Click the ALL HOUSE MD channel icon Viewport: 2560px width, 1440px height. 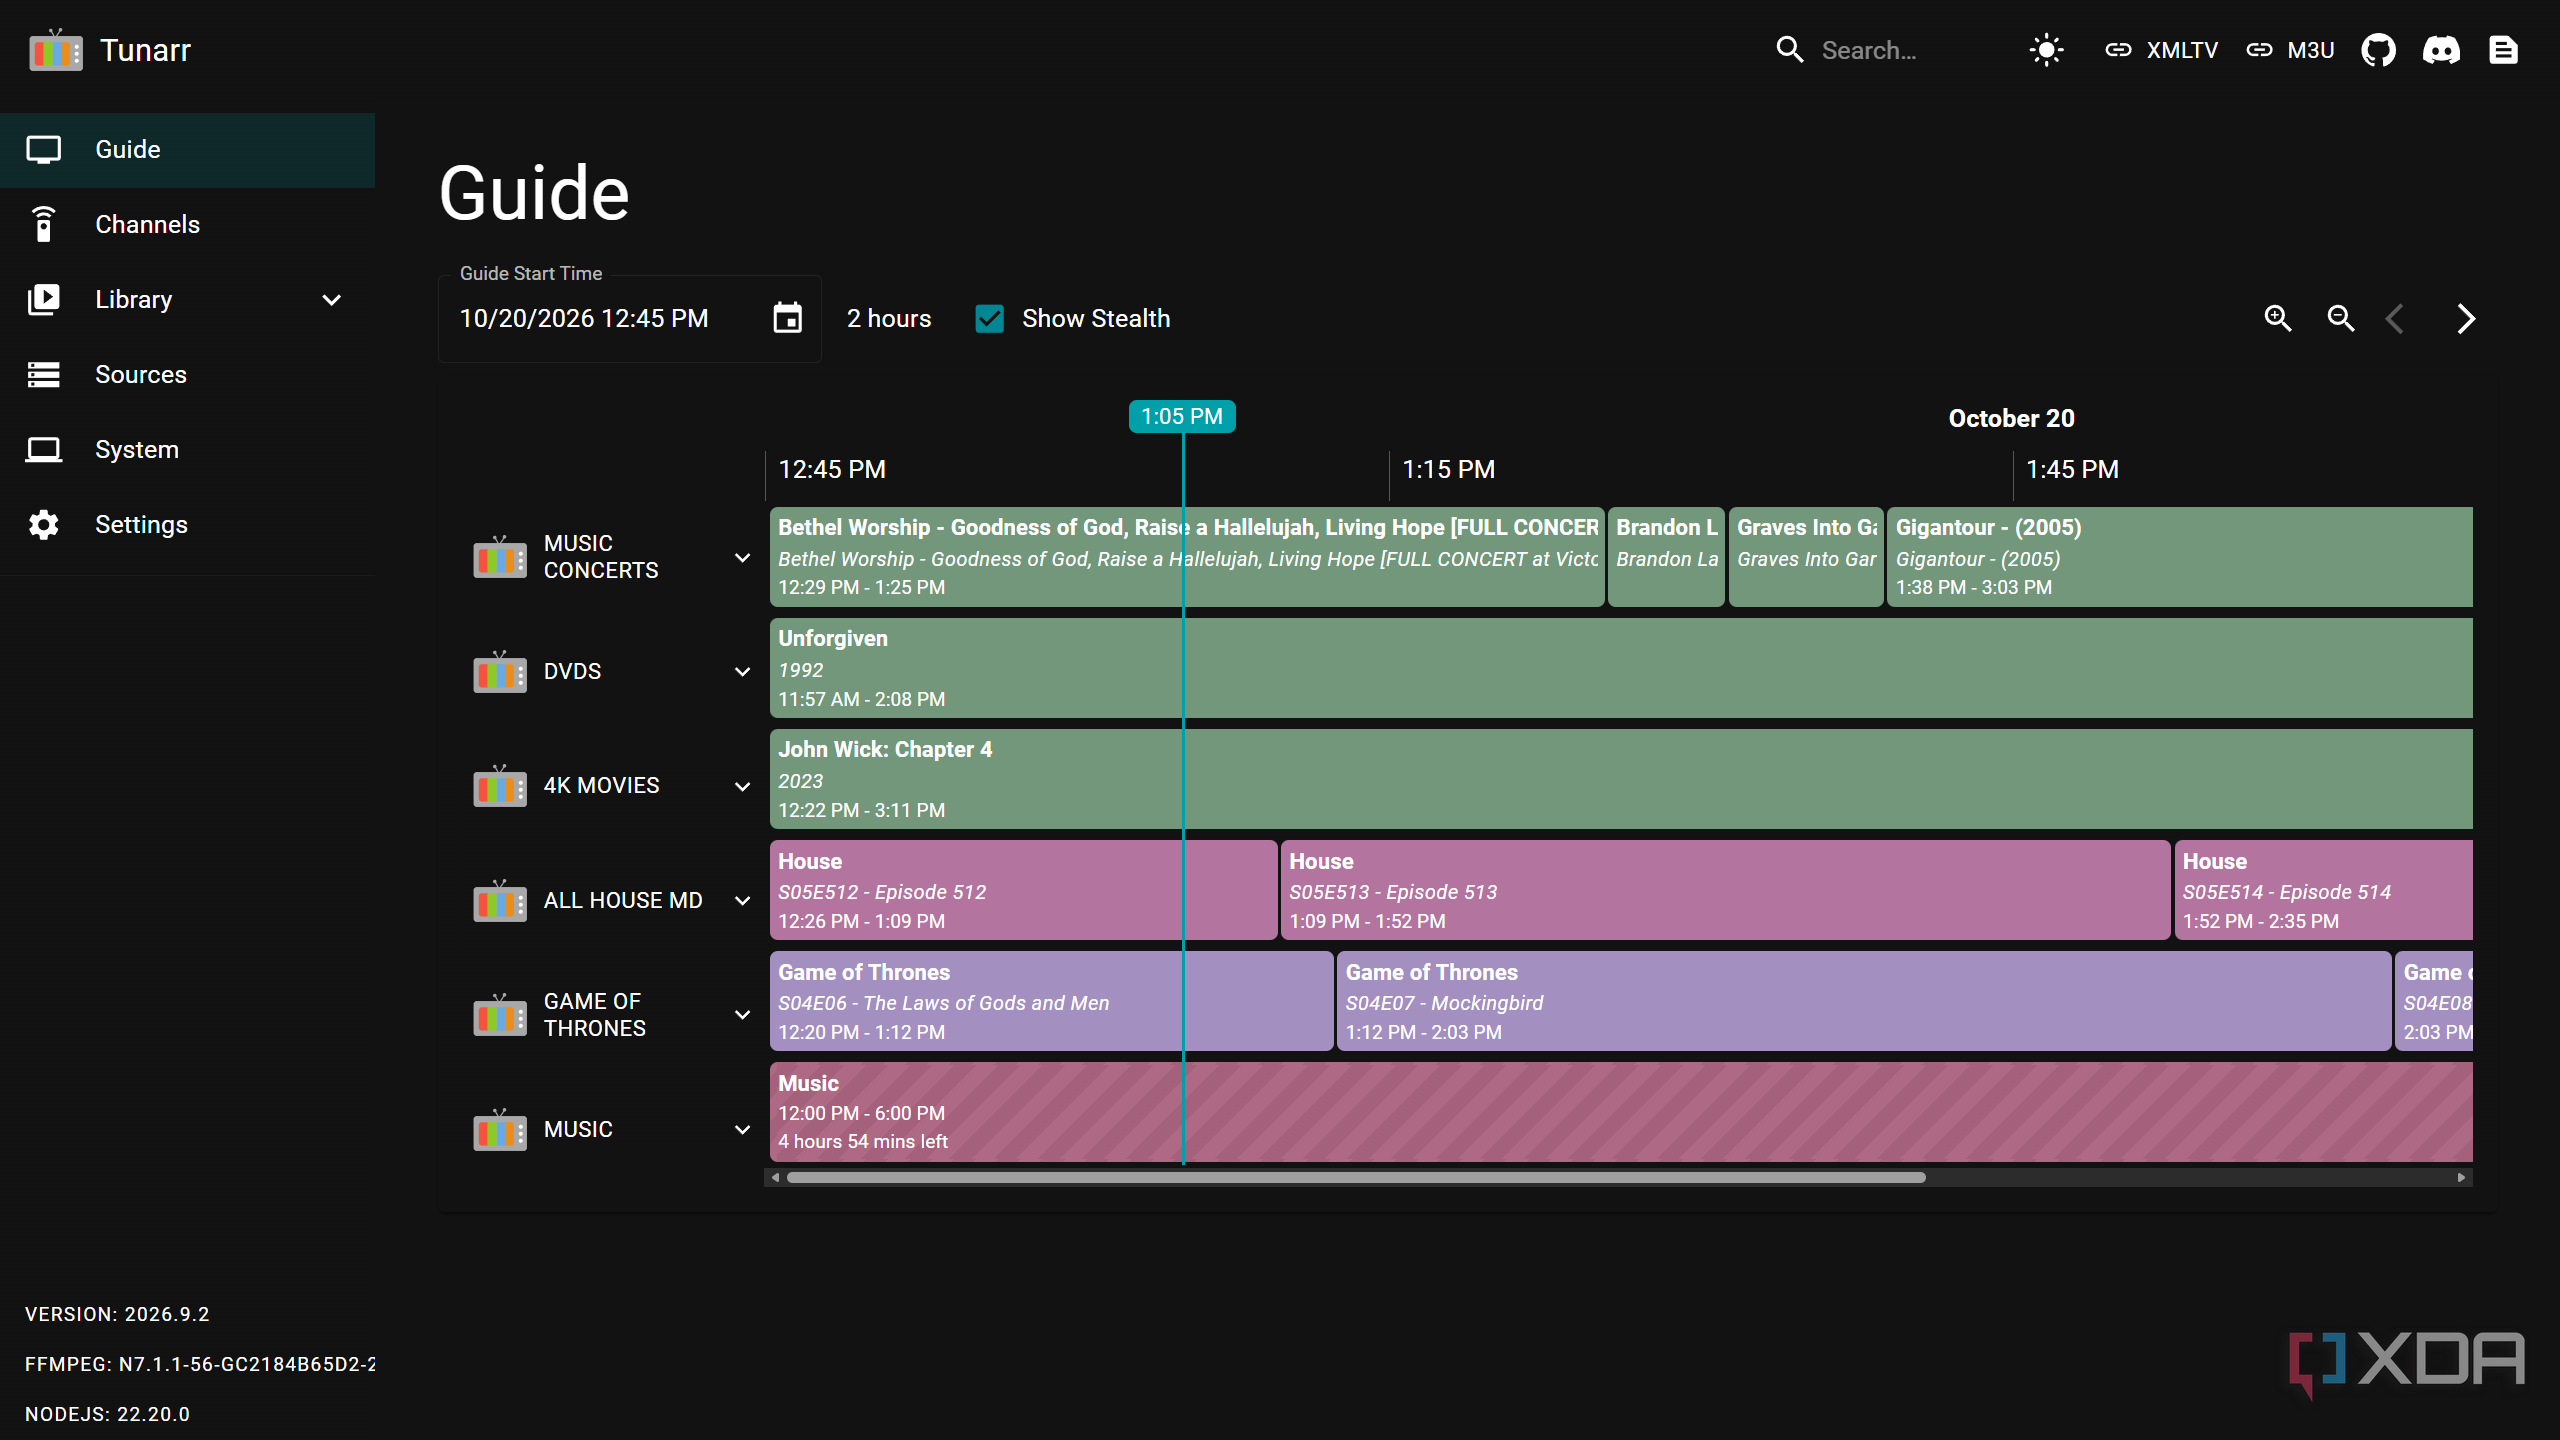coord(500,901)
